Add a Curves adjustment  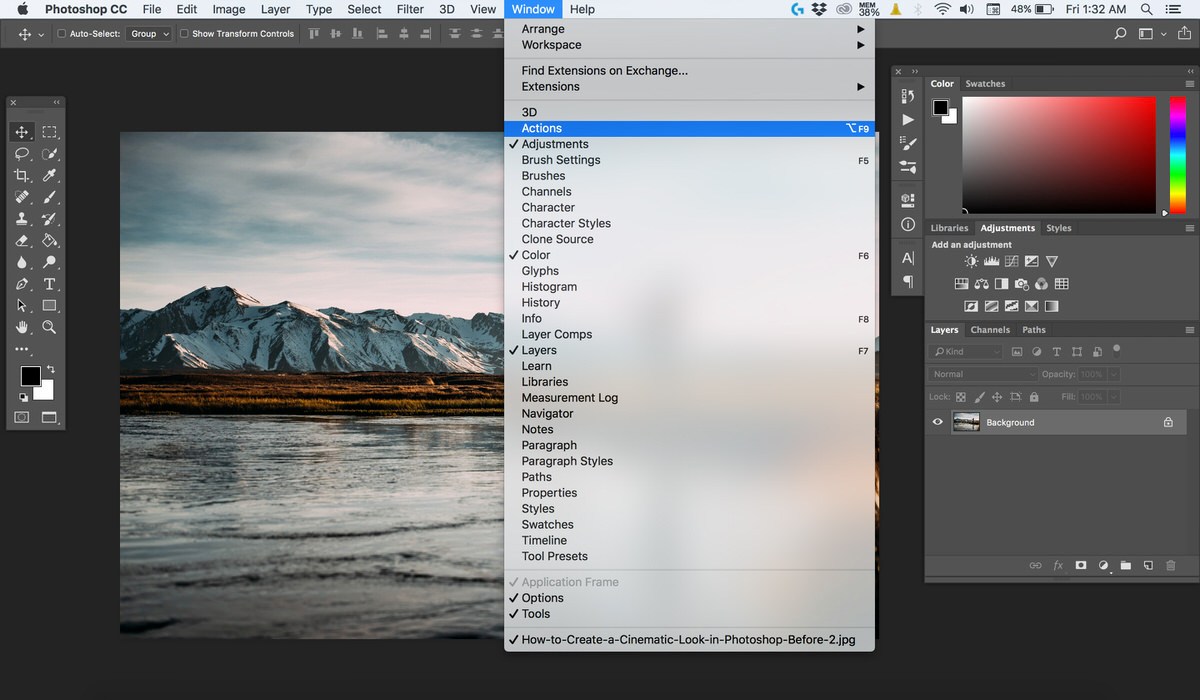[x=1012, y=261]
